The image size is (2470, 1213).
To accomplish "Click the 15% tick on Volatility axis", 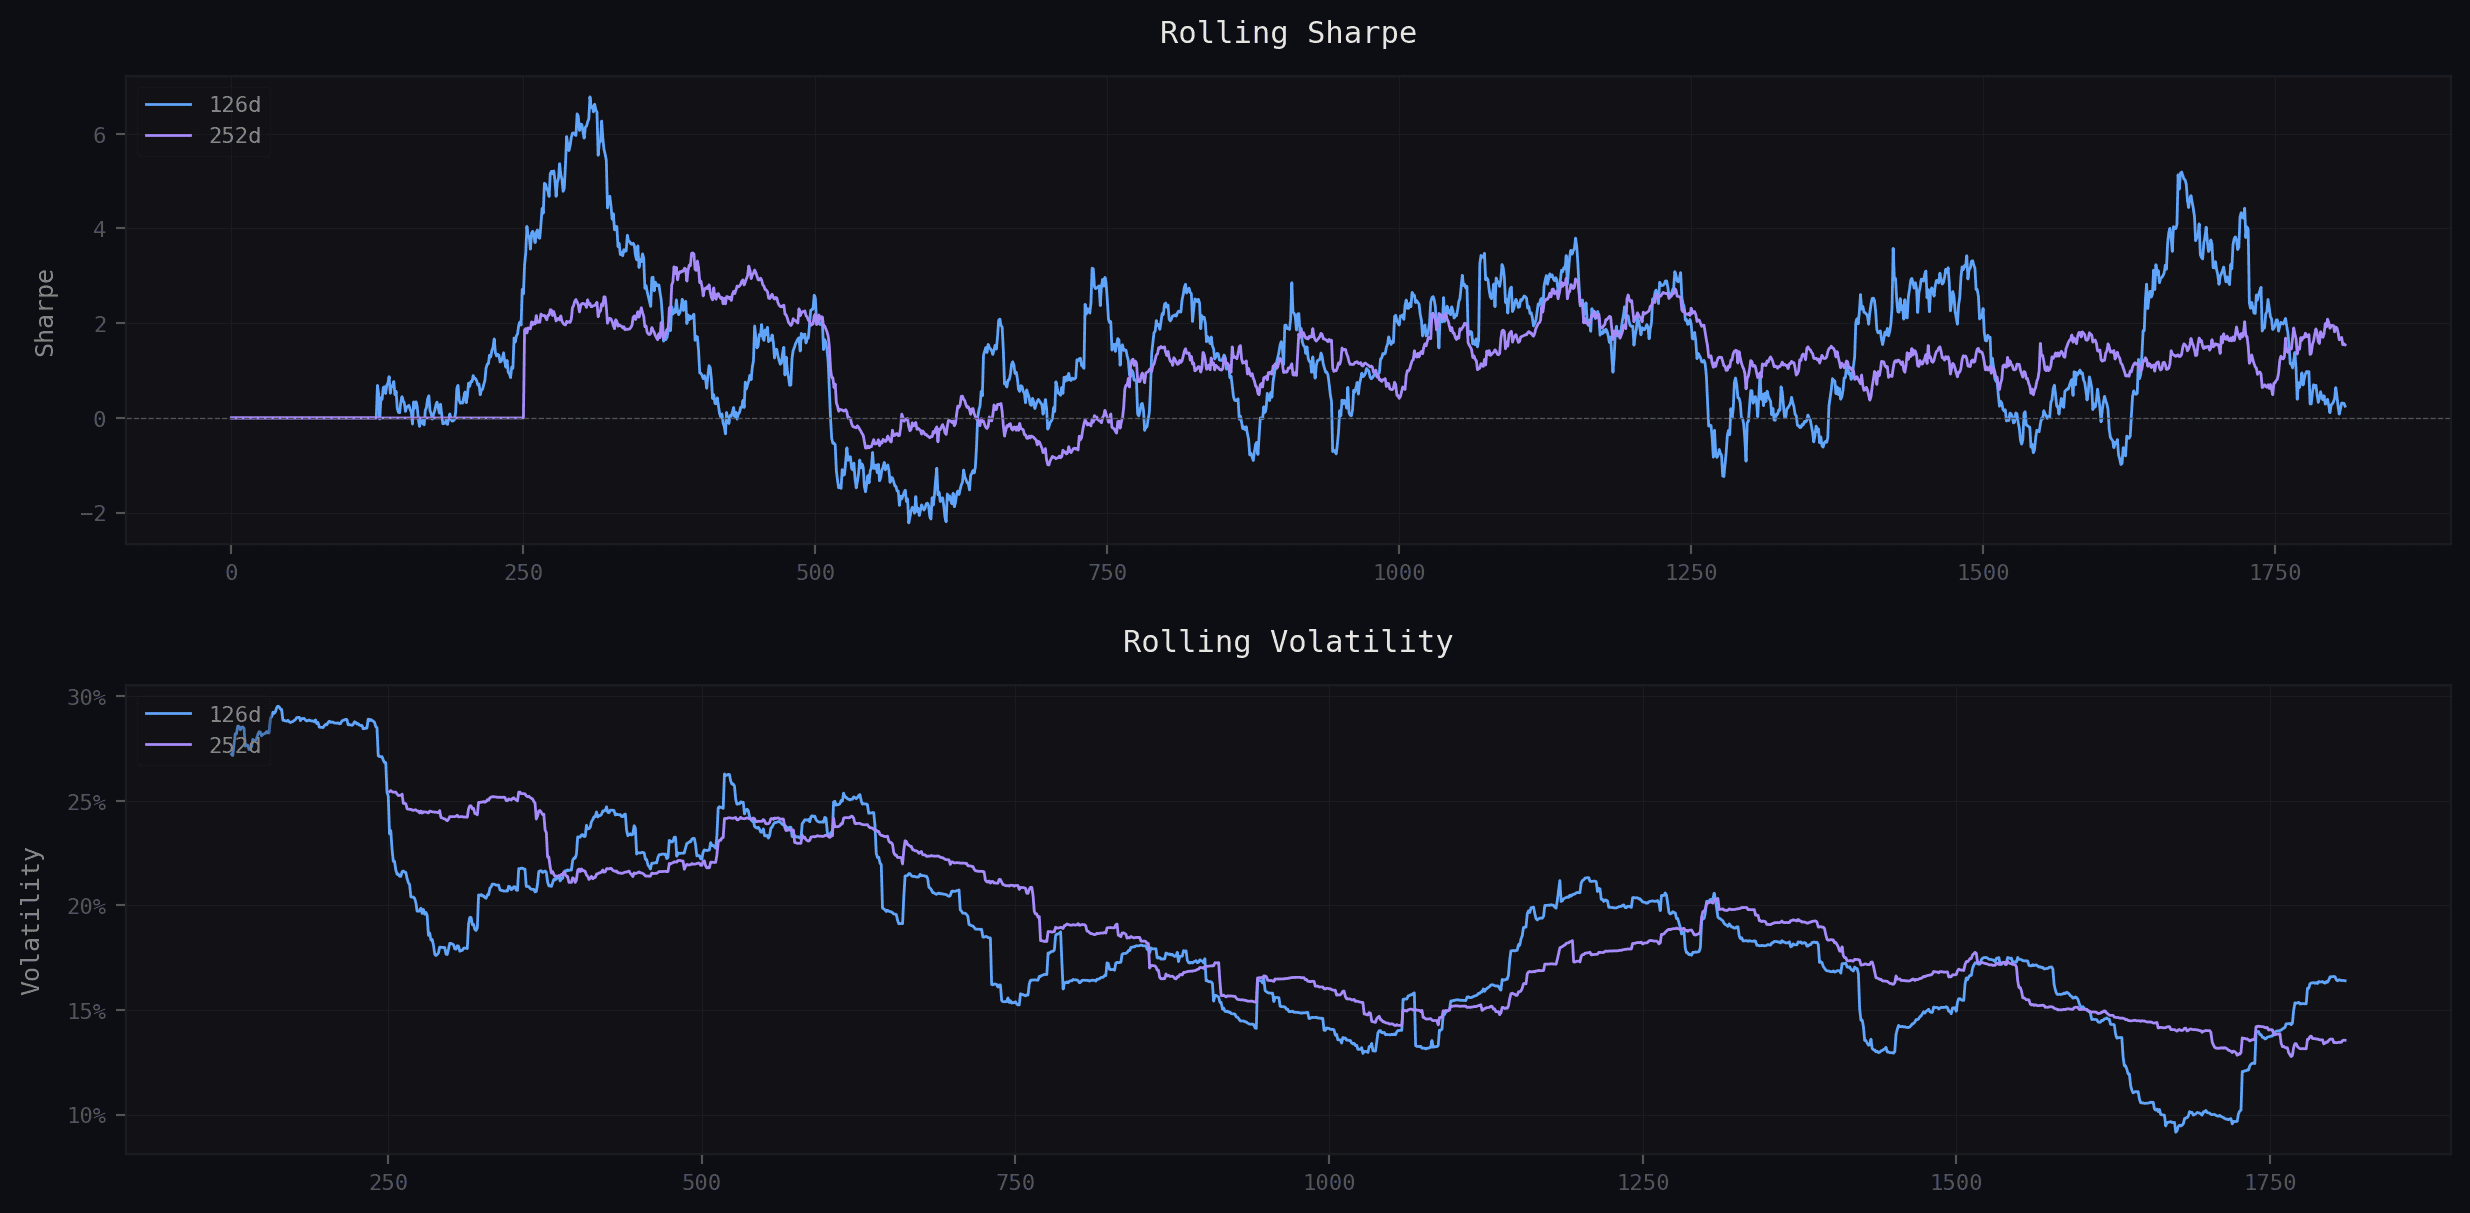I will point(87,1012).
